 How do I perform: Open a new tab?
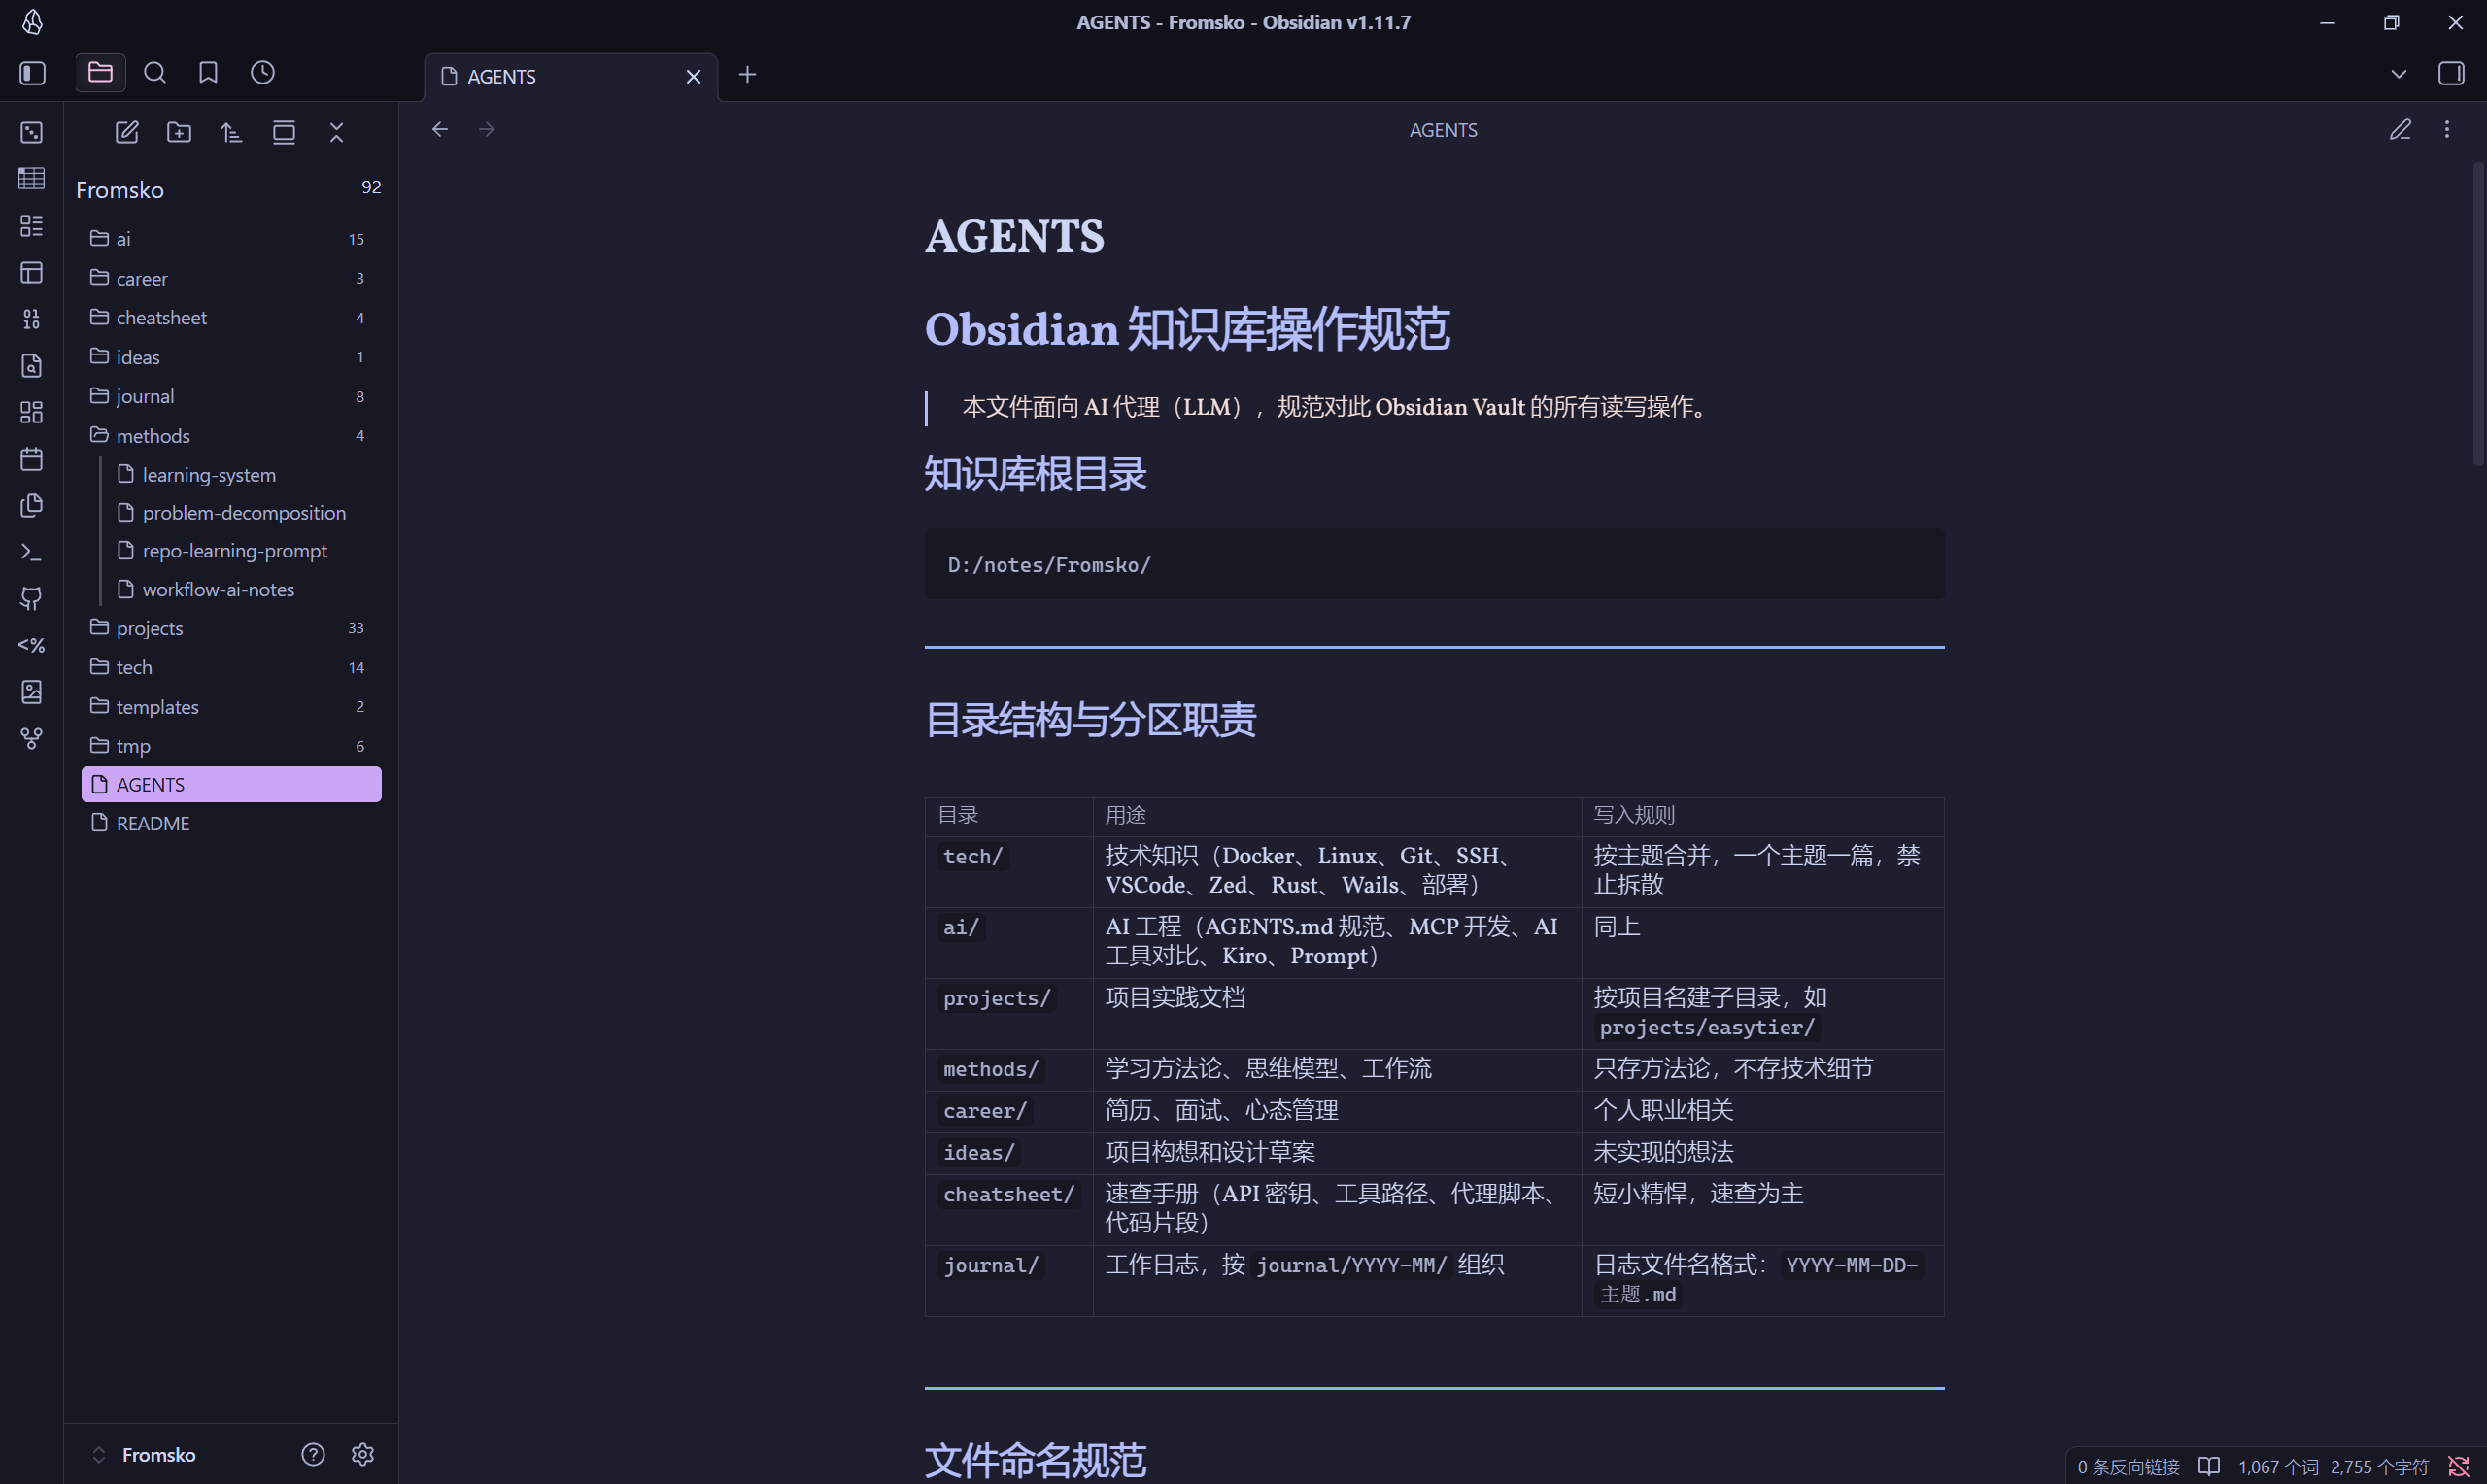point(747,74)
